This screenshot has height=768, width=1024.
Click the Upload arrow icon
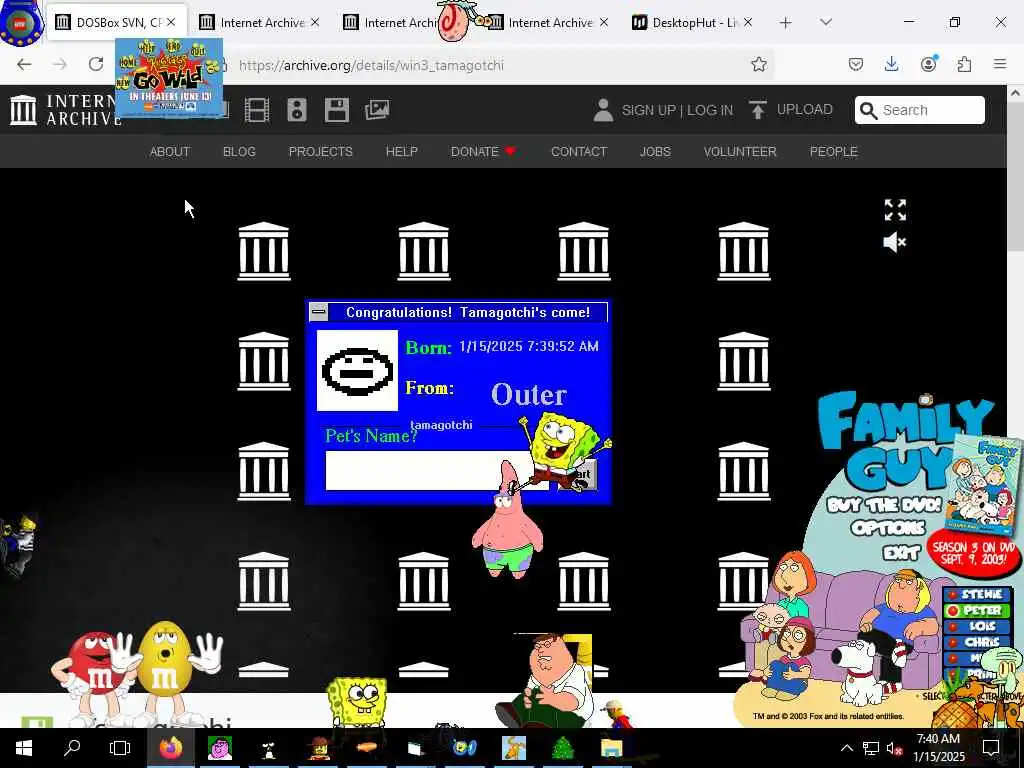758,110
